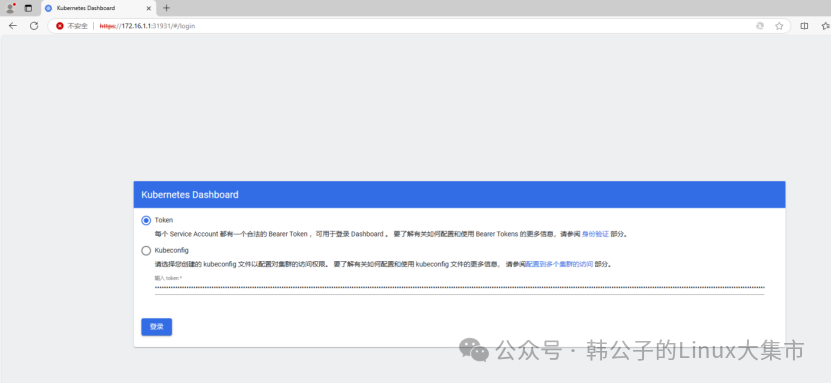Click the Kubeconfig description text
This screenshot has width=831, height=383.
384,264
